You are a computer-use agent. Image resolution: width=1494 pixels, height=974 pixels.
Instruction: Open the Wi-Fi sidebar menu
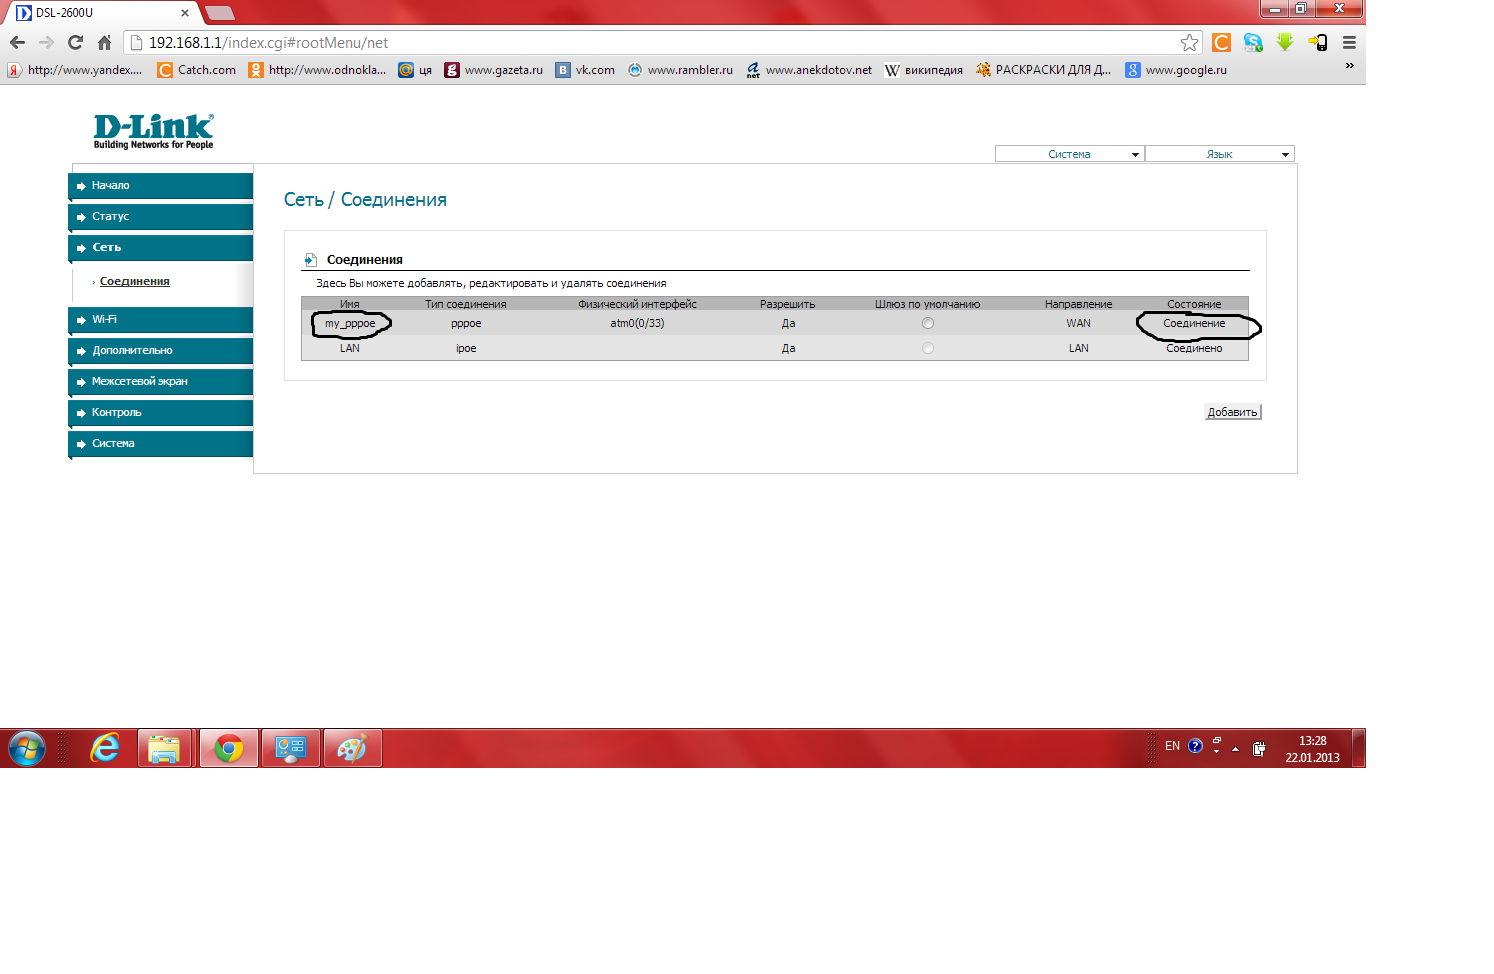[161, 319]
